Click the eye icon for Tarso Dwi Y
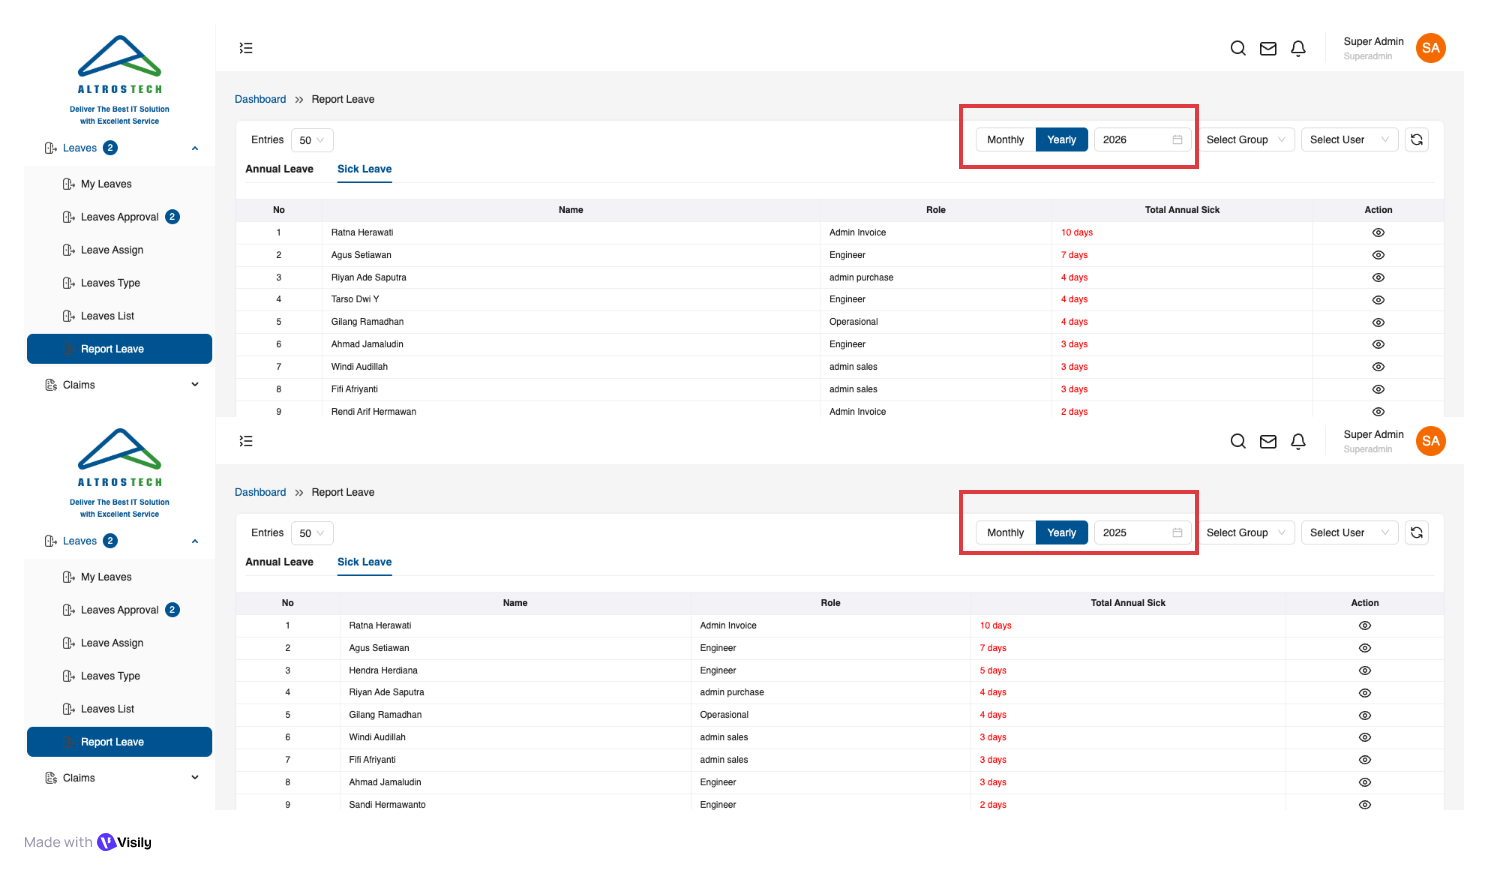Viewport: 1488px width, 874px height. click(1378, 300)
